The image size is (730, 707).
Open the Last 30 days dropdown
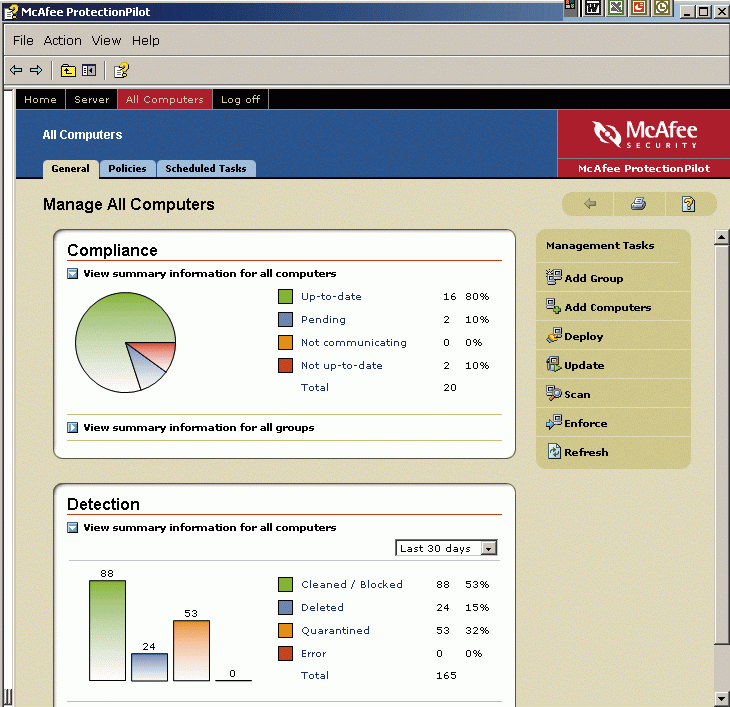click(x=488, y=548)
